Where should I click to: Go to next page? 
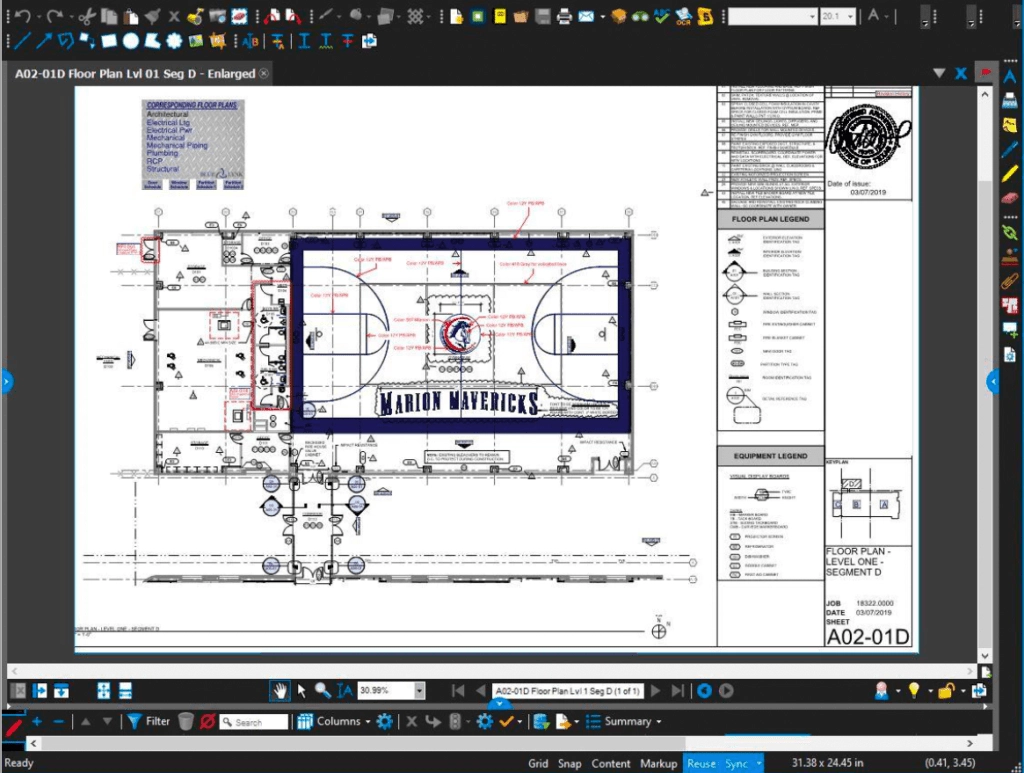(656, 691)
